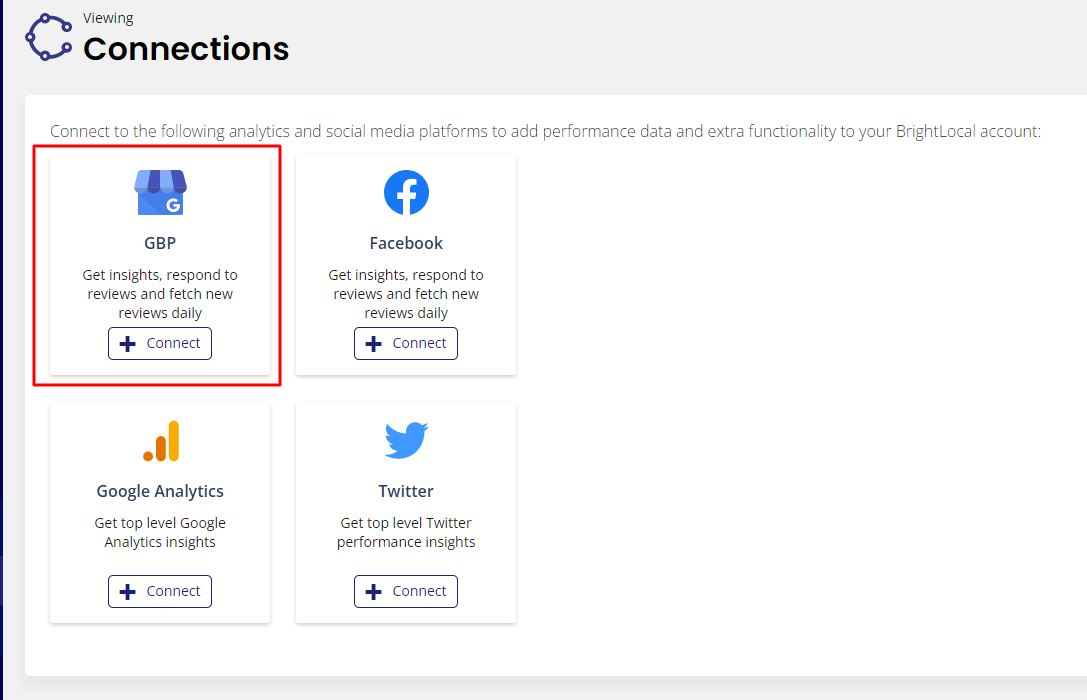The height and width of the screenshot is (700, 1087).
Task: Click the Connections page heading
Action: coord(186,49)
